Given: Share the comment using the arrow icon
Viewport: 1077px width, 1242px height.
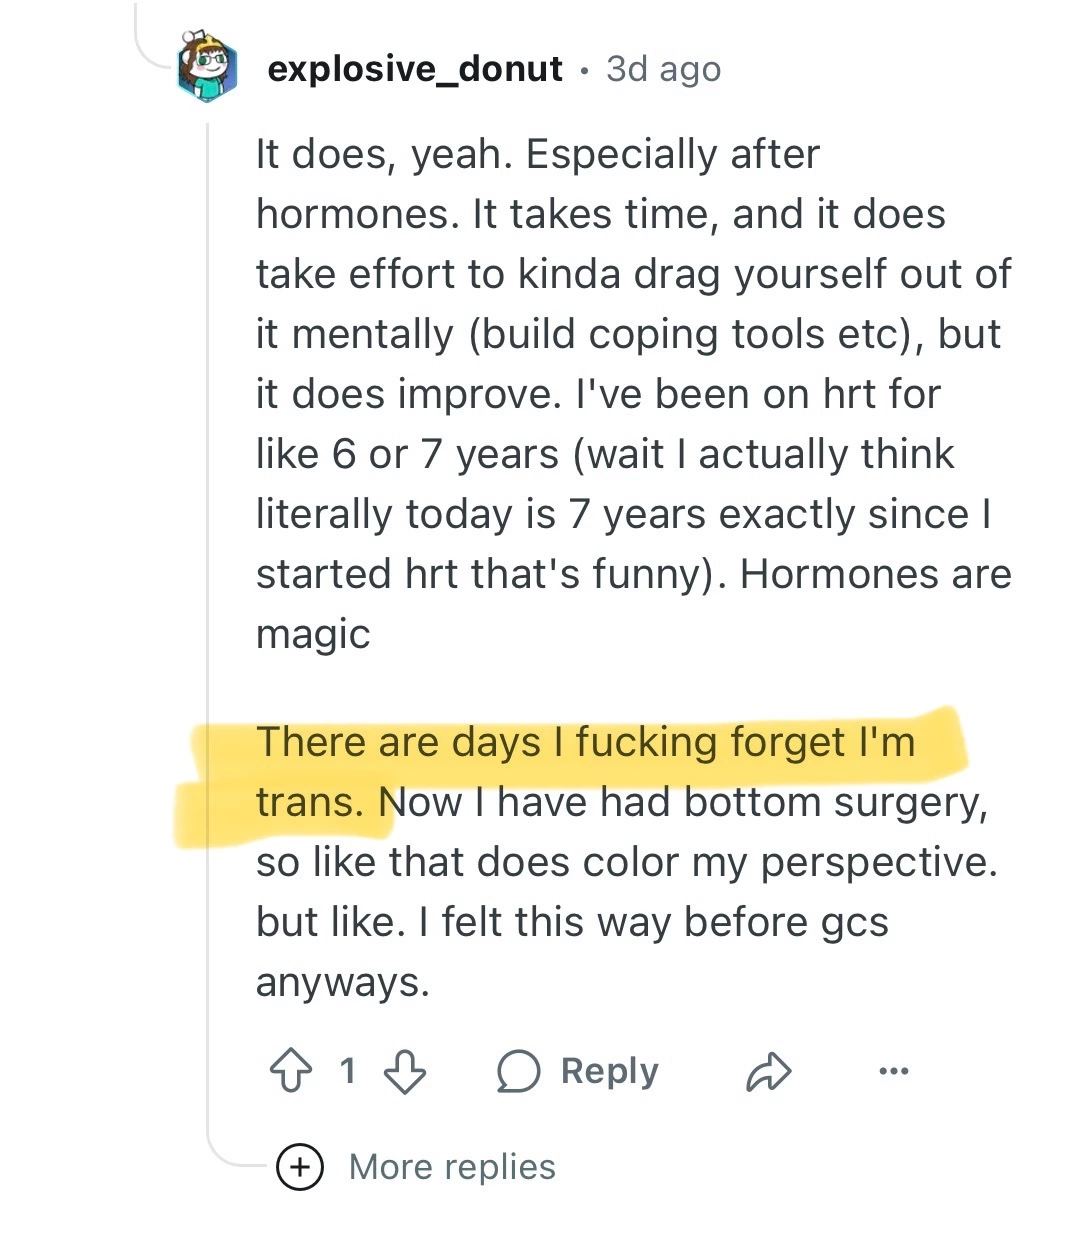Looking at the screenshot, I should [769, 1071].
